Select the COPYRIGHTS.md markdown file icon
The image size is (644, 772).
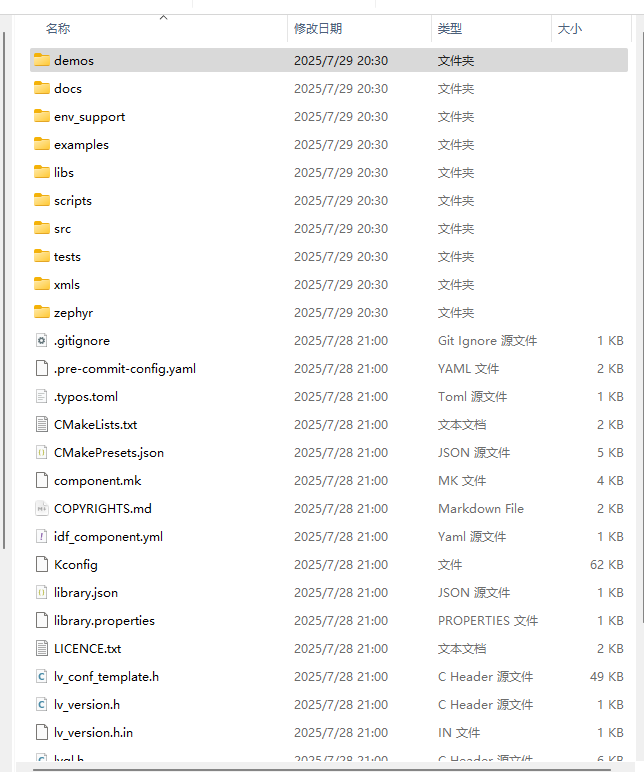(41, 508)
